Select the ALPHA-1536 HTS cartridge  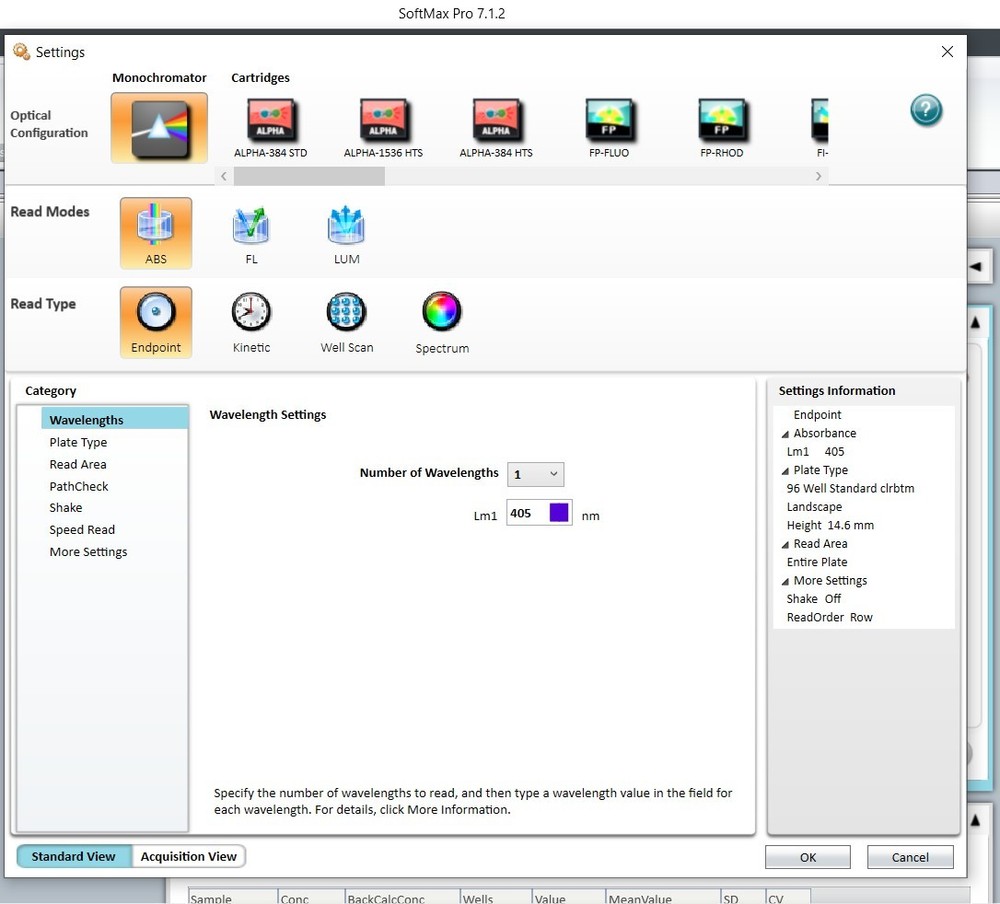[x=383, y=128]
